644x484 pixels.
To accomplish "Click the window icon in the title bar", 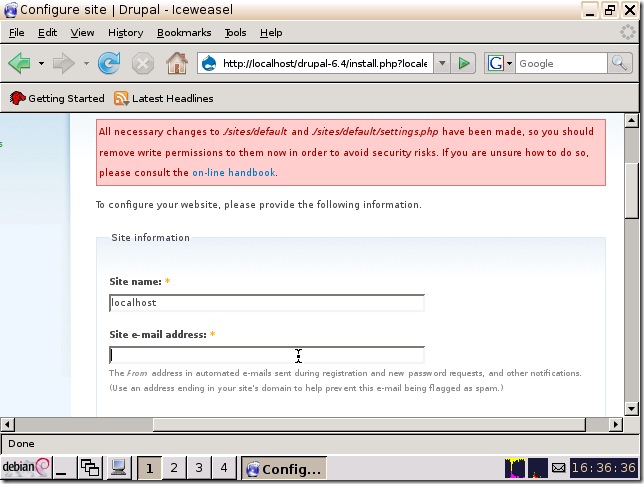I will (x=10, y=10).
